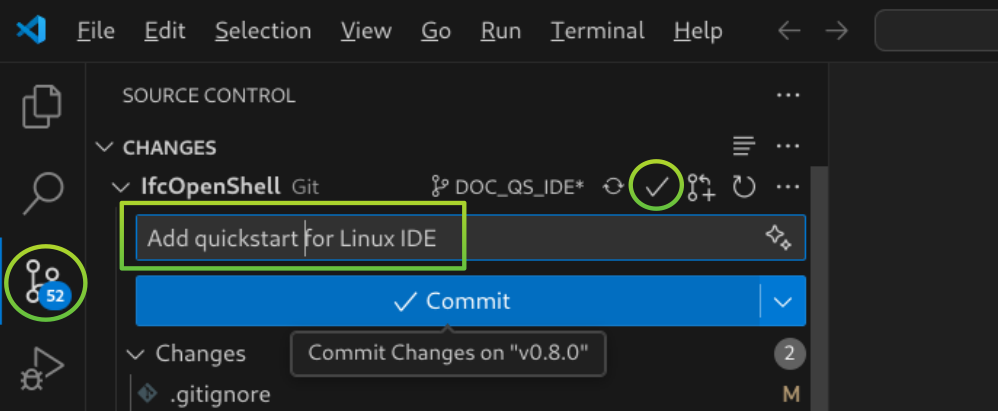Open the Search view magnifier icon
998x411 pixels.
(43, 193)
